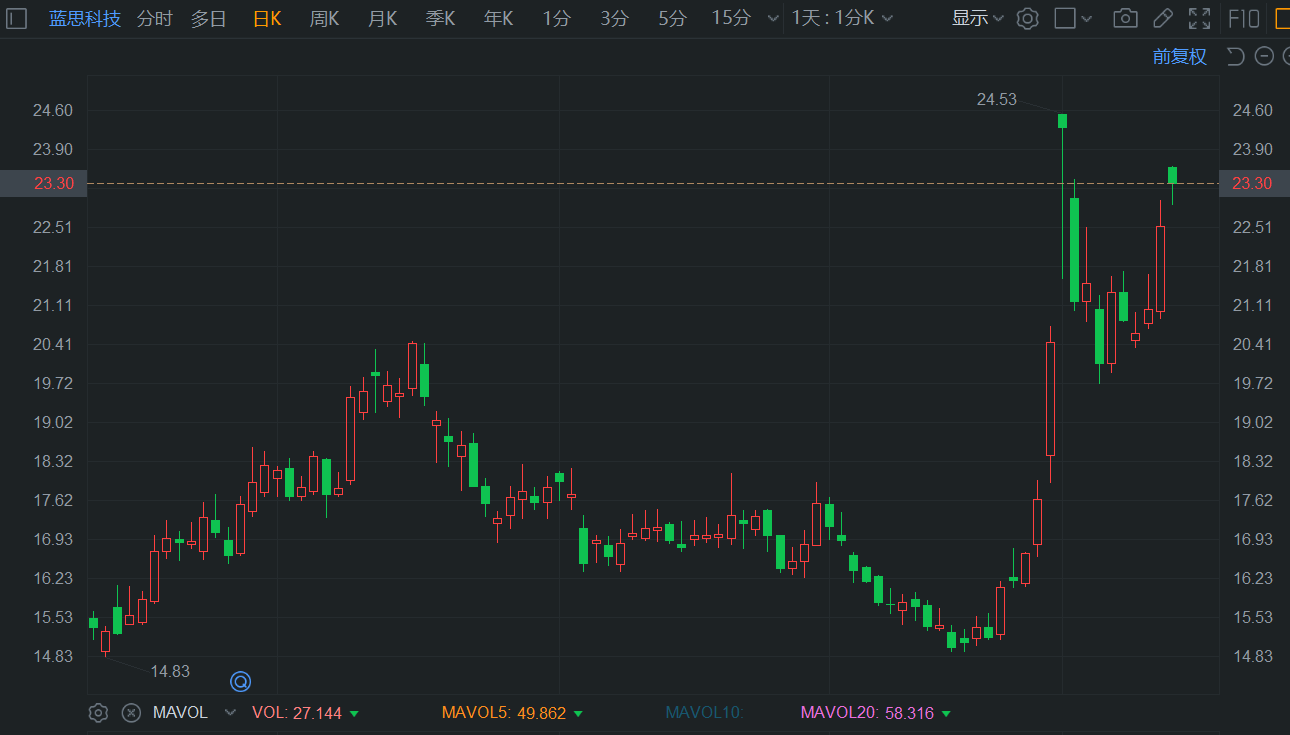Open the 前复权 adjustment selector
1290x735 pixels.
tap(1180, 56)
